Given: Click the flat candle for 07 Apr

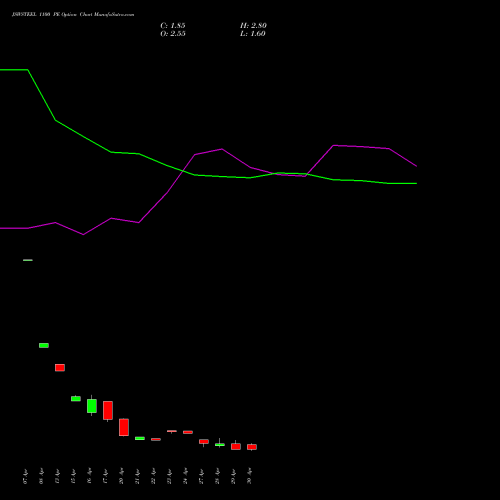Looking at the screenshot, I should [x=28, y=260].
